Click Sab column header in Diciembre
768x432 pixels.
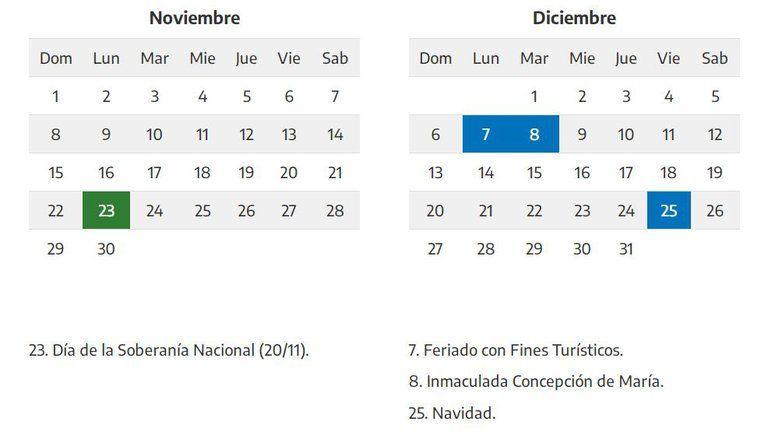pyautogui.click(x=715, y=58)
